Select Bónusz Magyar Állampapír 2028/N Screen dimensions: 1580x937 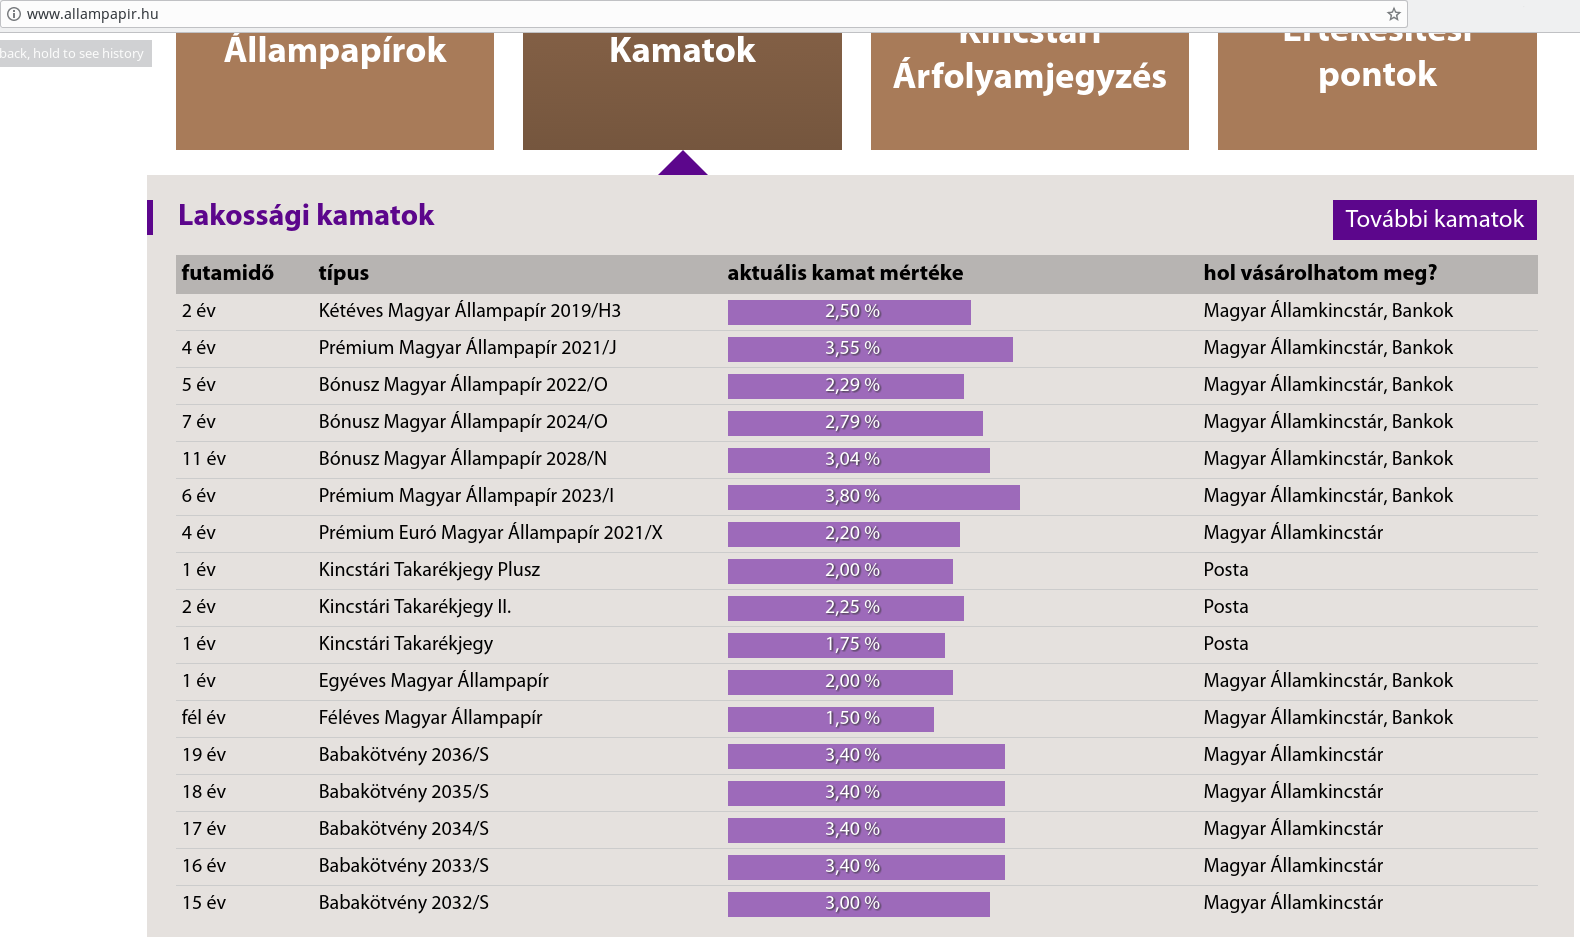coord(463,459)
